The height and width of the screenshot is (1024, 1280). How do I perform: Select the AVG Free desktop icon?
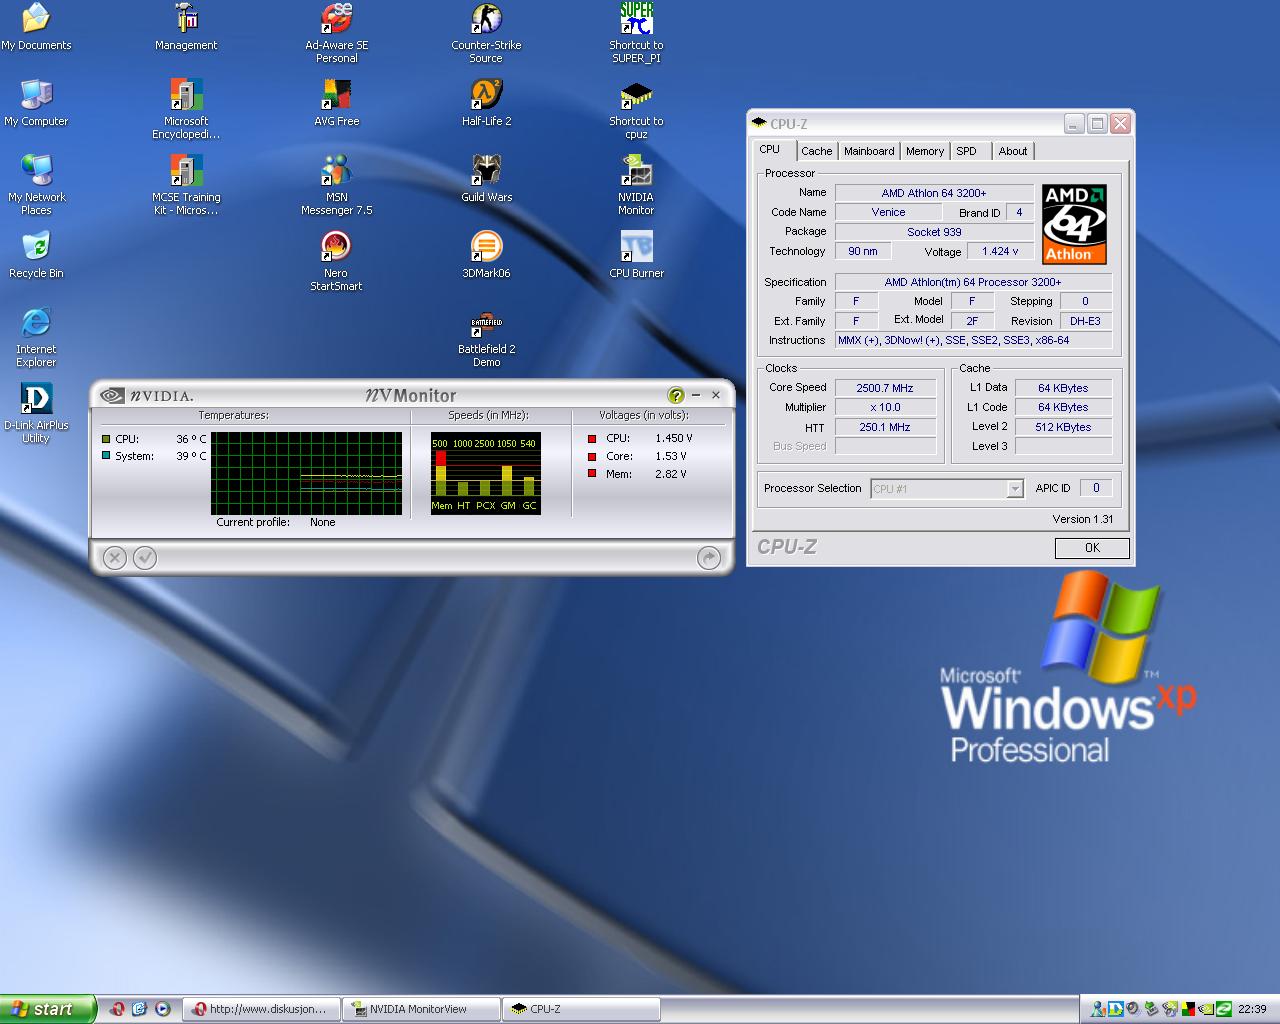pyautogui.click(x=336, y=102)
